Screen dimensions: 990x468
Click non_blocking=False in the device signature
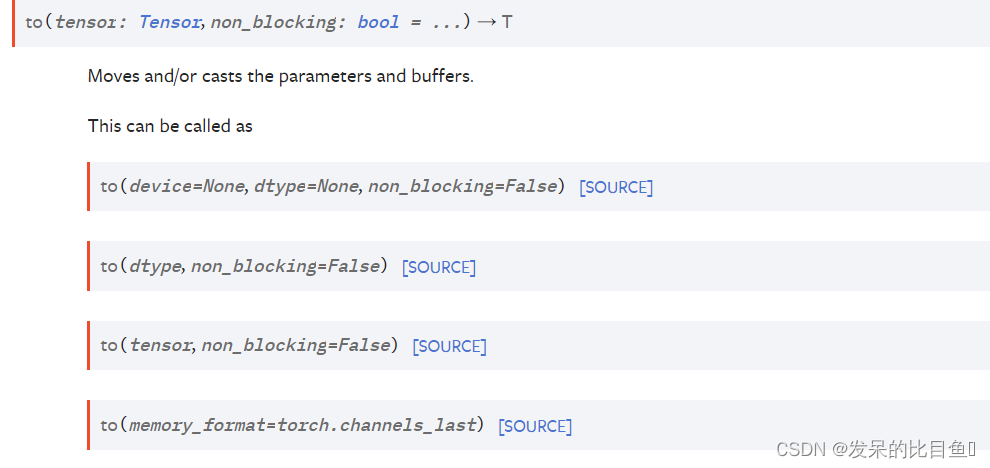click(x=461, y=186)
